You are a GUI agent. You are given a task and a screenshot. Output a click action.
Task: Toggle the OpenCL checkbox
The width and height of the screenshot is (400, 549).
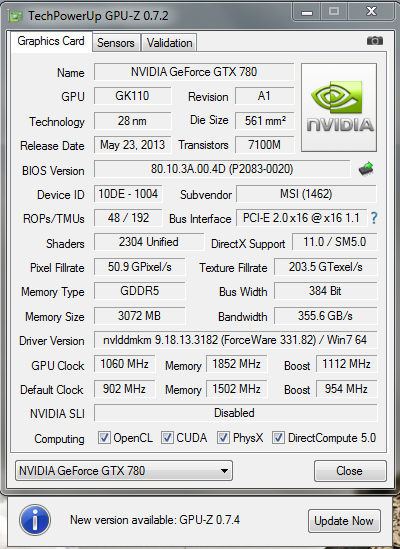point(104,438)
